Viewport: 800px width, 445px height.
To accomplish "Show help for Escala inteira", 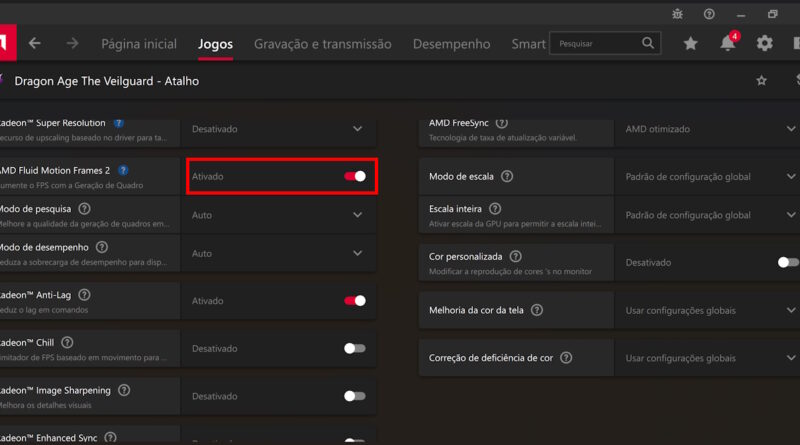I will pos(495,209).
